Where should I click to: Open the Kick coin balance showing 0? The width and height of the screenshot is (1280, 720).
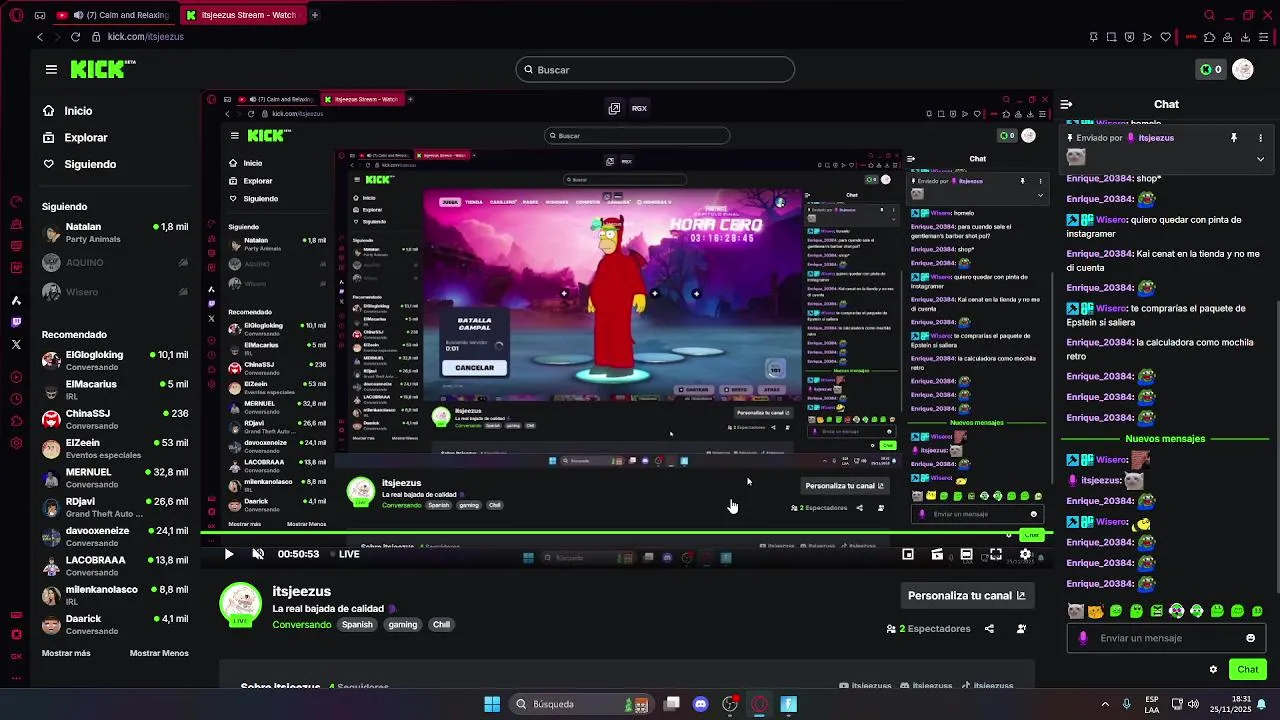[x=1211, y=69]
